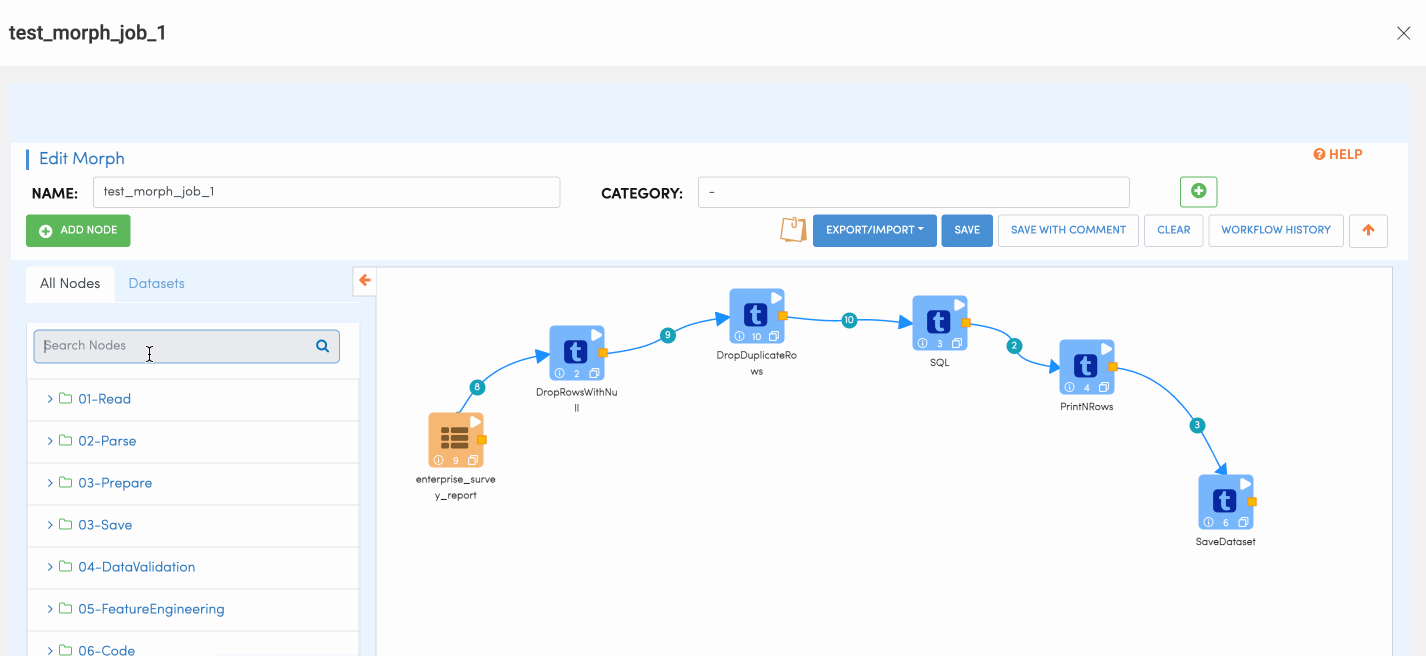This screenshot has width=1426, height=656.
Task: Open info icon on DropDuplicateRows node
Action: click(x=739, y=336)
